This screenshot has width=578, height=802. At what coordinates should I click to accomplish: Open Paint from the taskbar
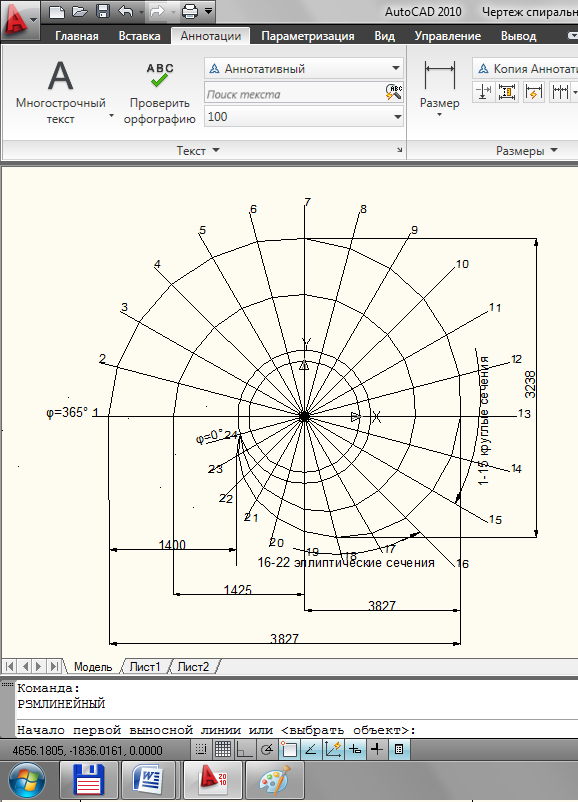point(275,781)
